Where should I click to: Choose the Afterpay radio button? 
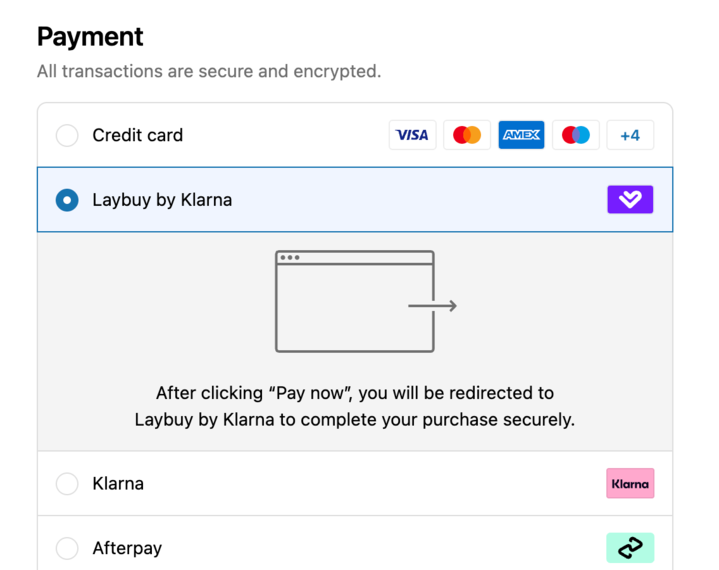tap(67, 548)
